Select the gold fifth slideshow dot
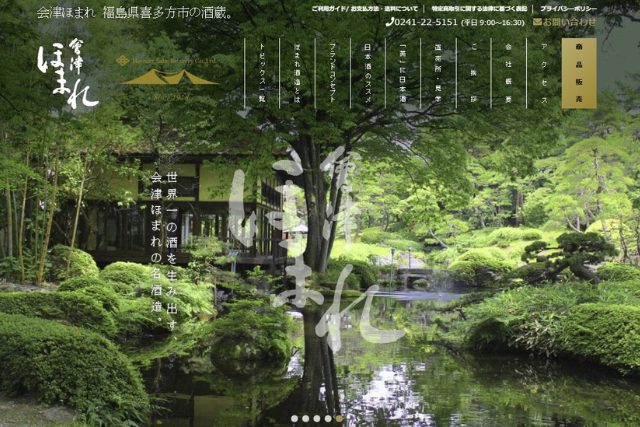640x427 pixels. point(339,418)
